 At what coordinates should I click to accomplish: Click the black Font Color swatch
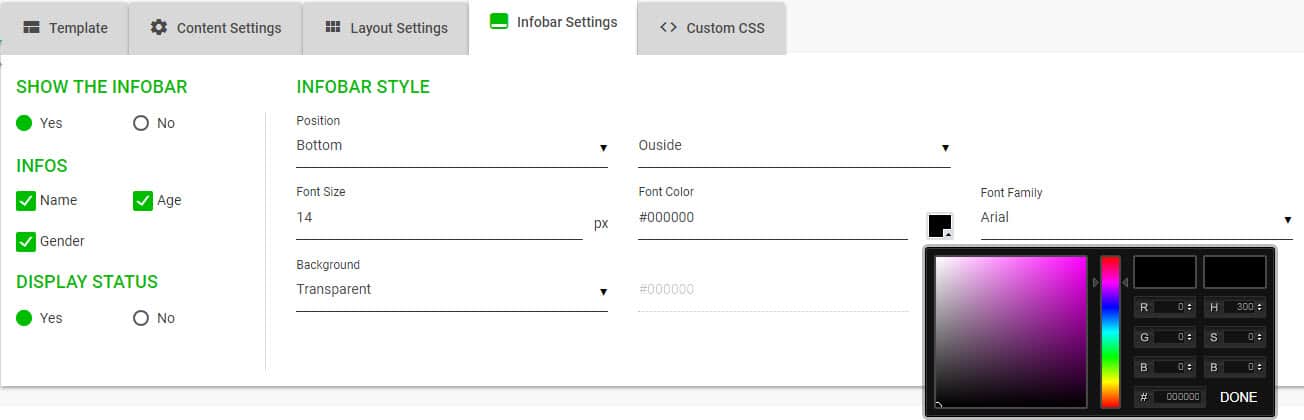tap(940, 226)
